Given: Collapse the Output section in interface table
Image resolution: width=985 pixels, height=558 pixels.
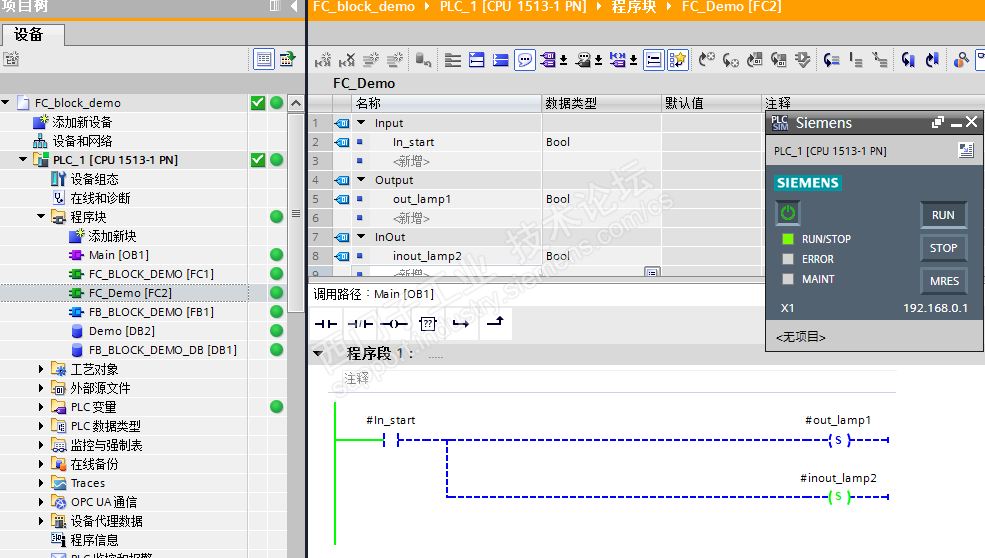Looking at the screenshot, I should pos(361,180).
